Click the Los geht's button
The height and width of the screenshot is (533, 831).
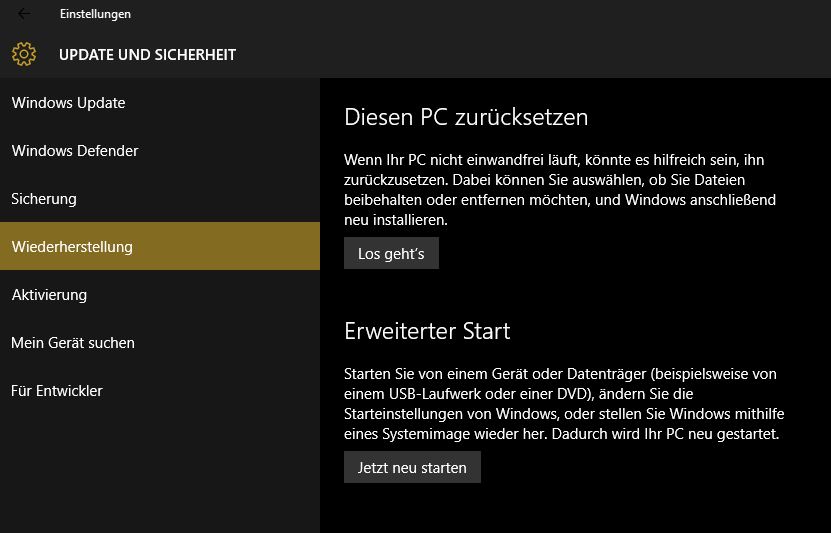[x=391, y=253]
